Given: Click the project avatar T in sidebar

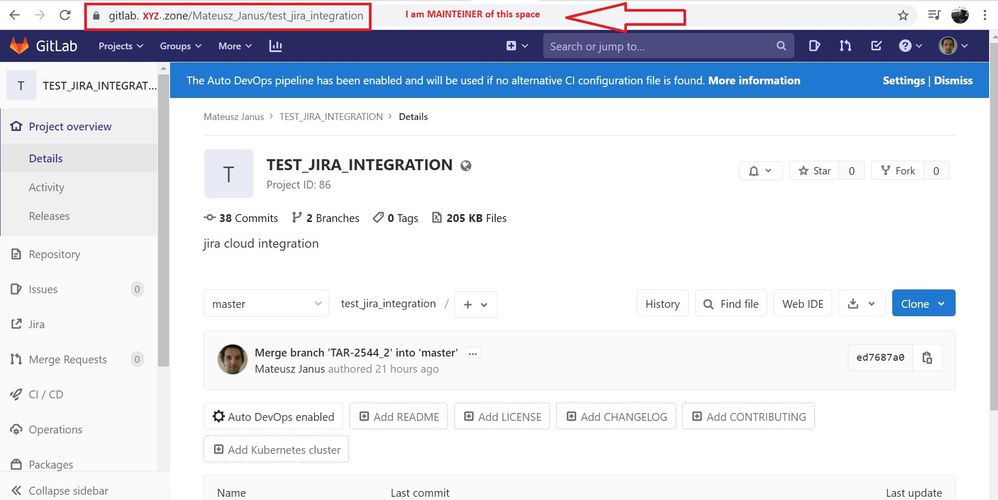Looking at the screenshot, I should click(21, 85).
